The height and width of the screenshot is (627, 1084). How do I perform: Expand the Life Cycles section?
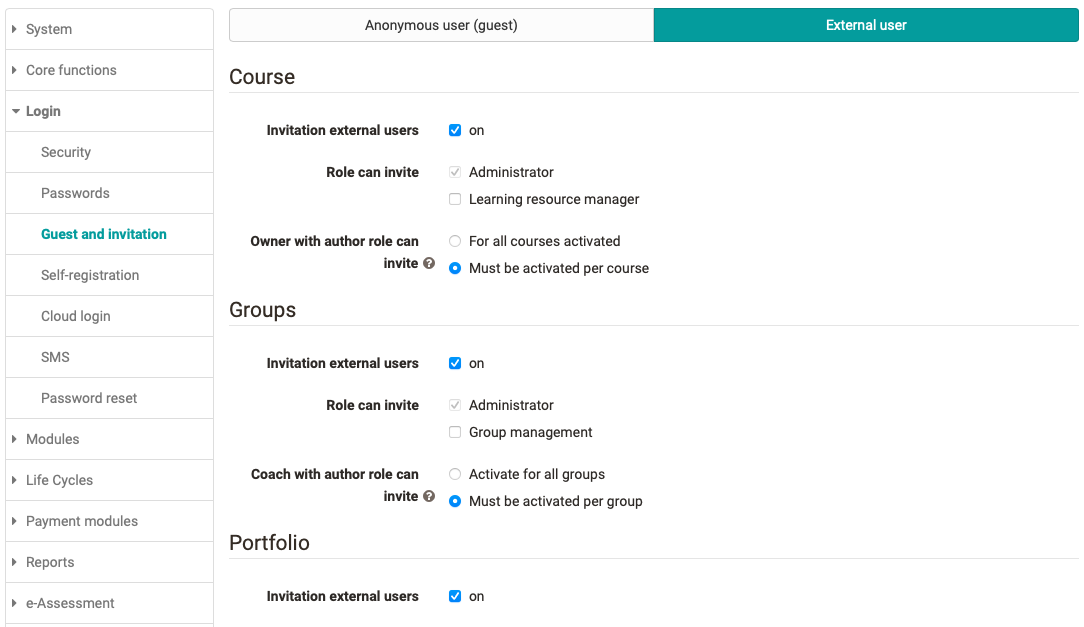(x=57, y=480)
